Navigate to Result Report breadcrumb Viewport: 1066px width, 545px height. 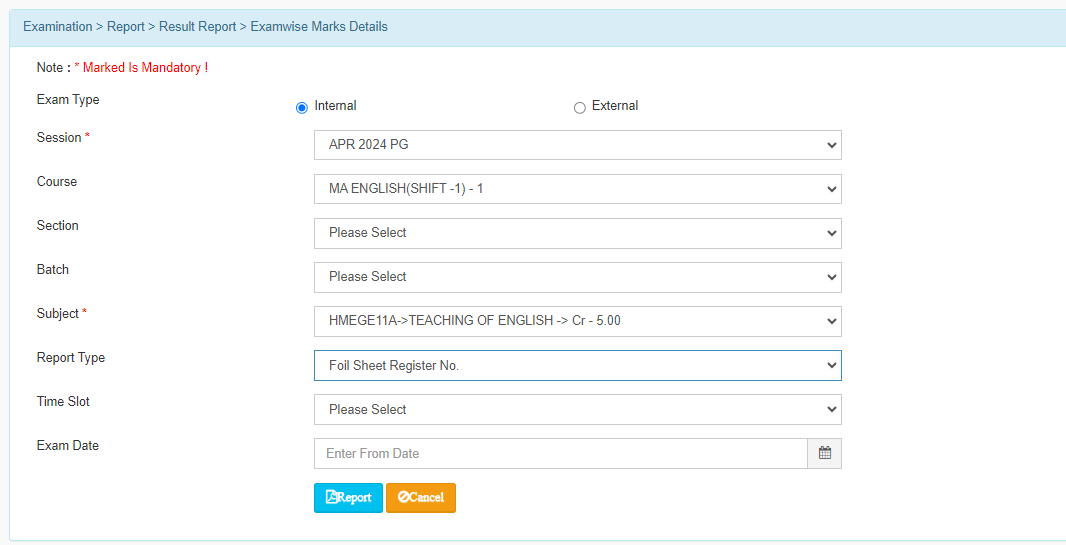point(197,27)
